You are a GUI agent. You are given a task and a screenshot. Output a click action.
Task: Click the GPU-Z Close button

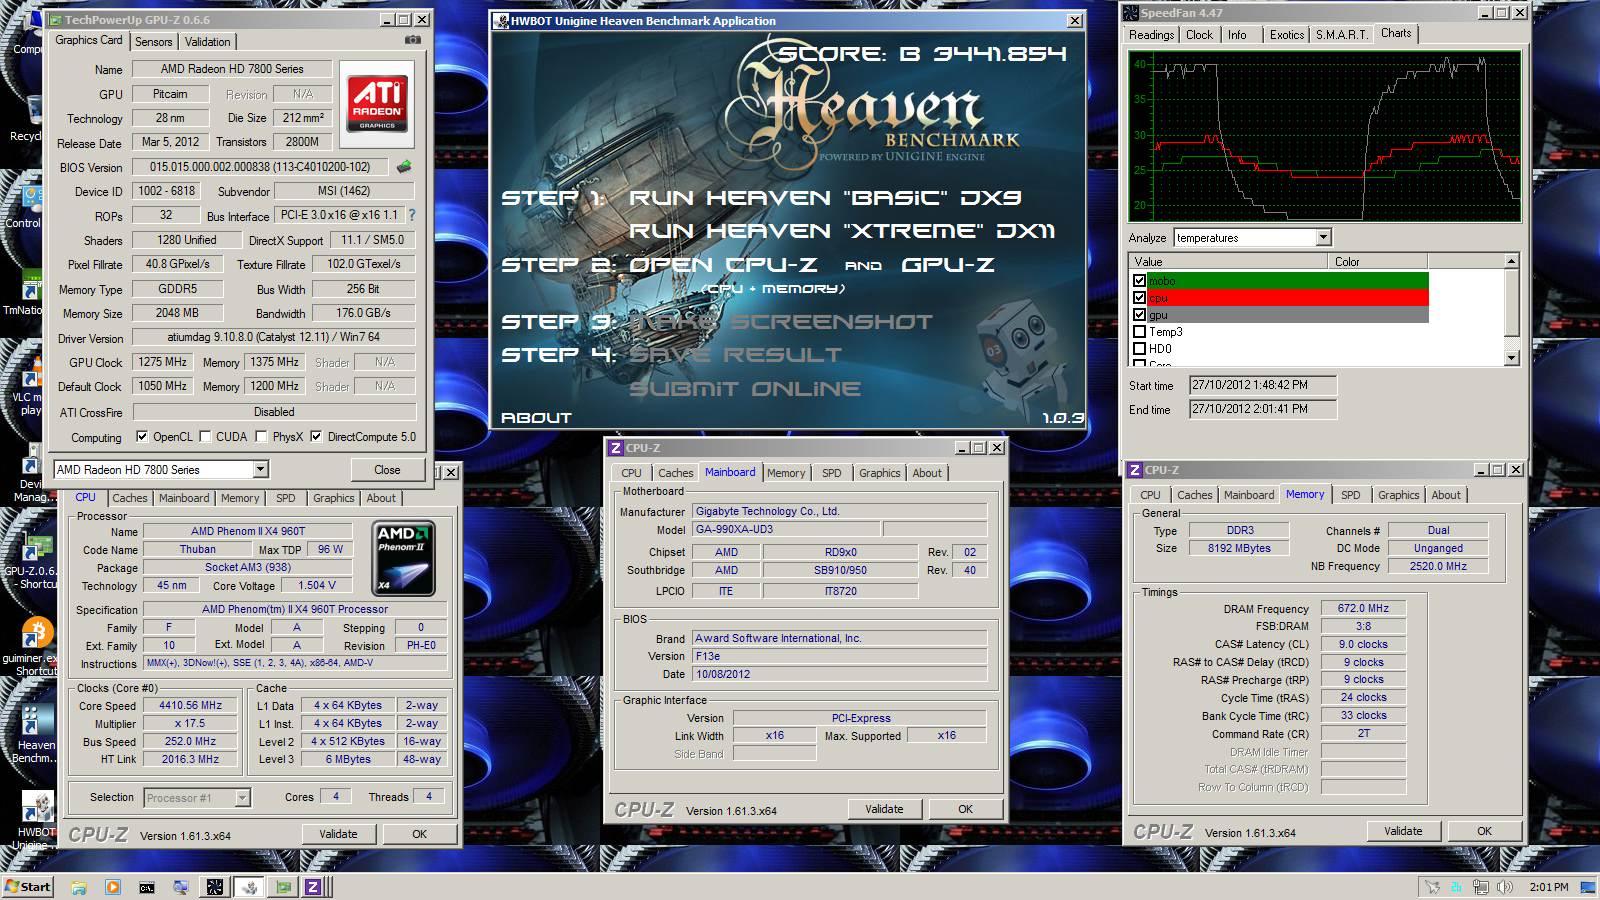click(x=387, y=470)
